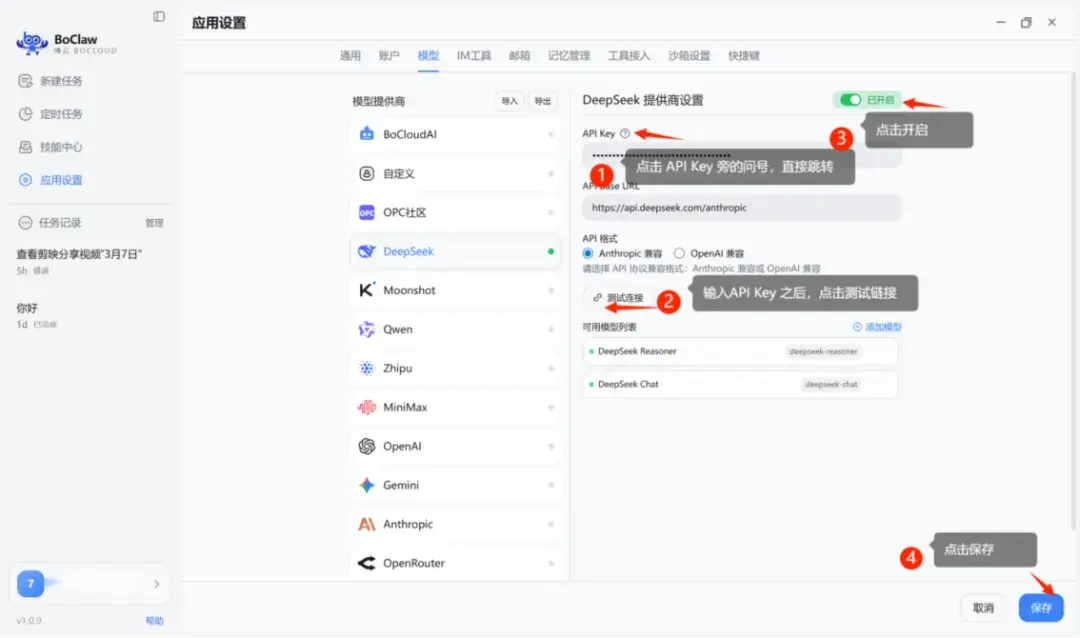Select the OpenRouter provider icon
Viewport: 1080px width, 638px height.
[x=366, y=563]
